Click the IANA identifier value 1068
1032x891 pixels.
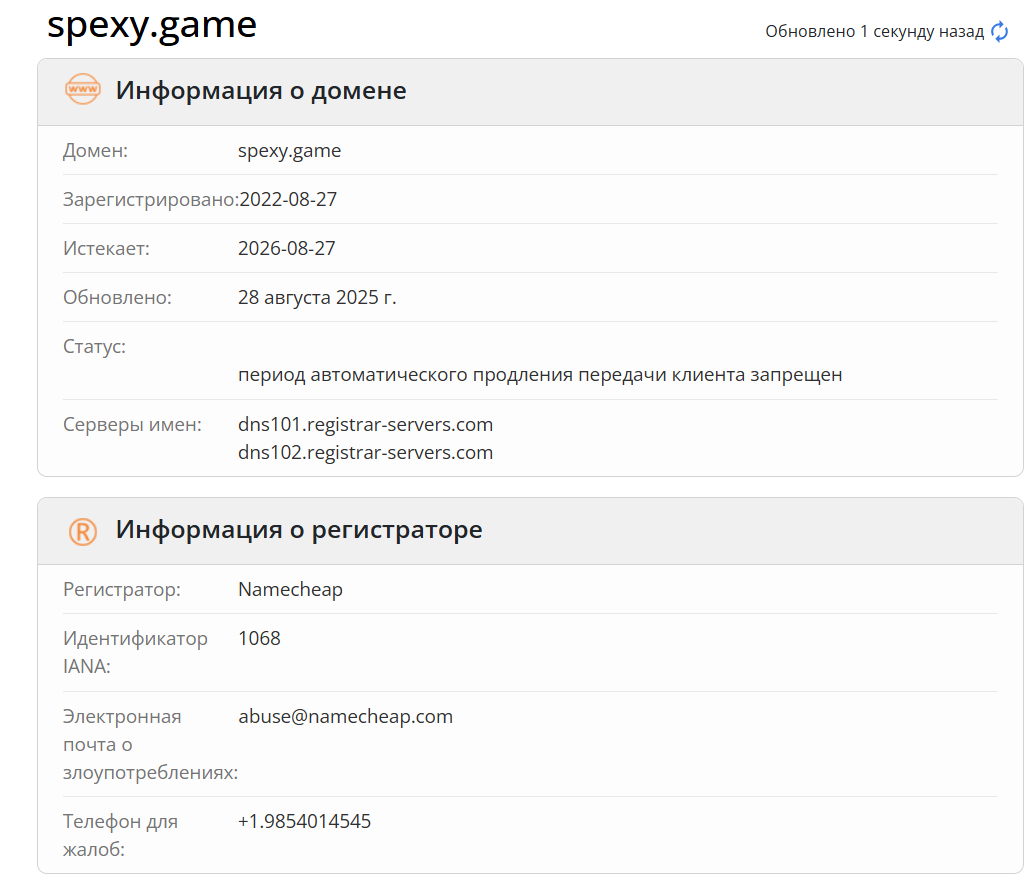[x=259, y=638]
